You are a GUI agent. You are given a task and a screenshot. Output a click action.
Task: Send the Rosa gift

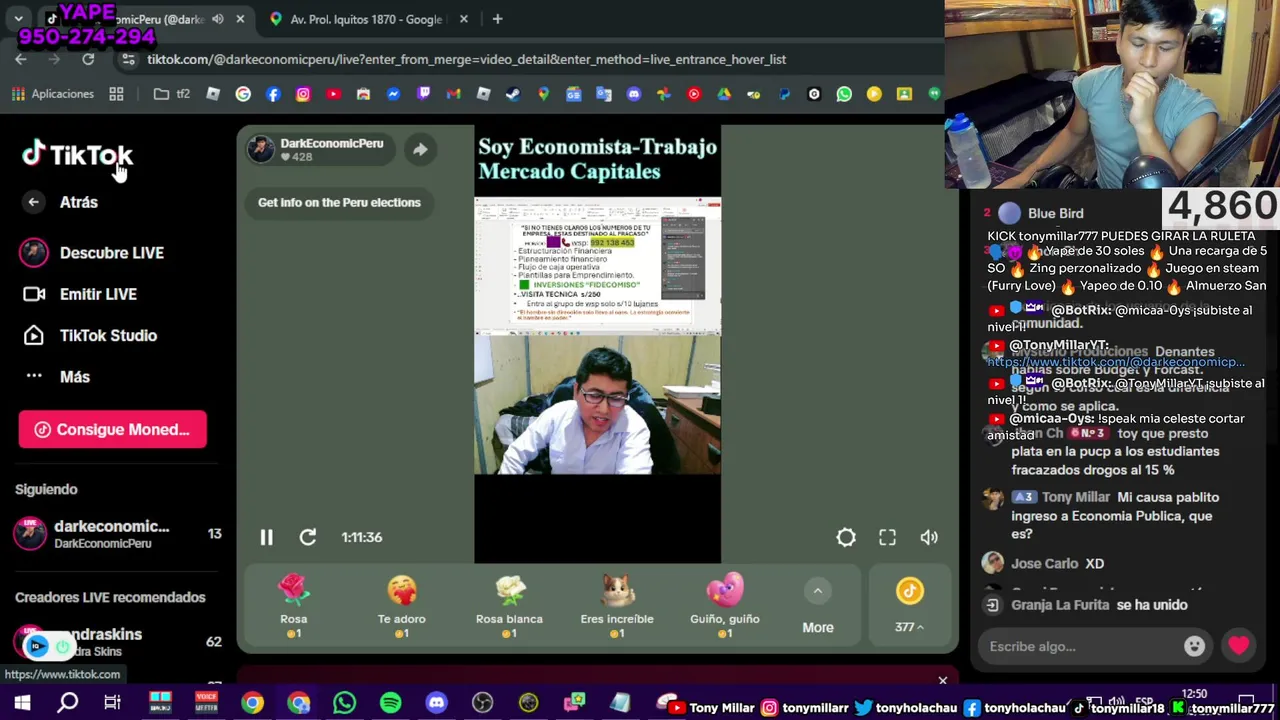click(x=294, y=607)
